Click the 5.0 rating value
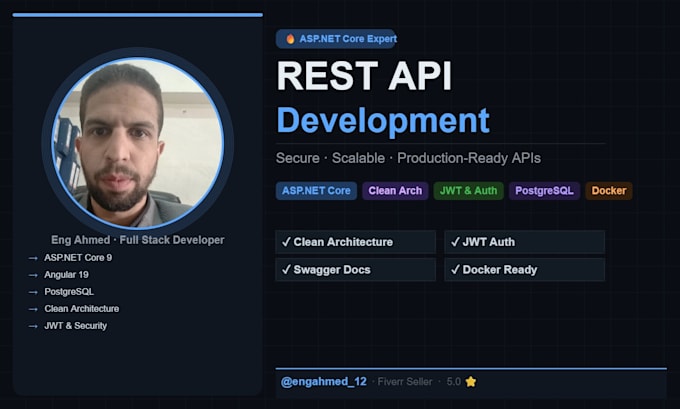Viewport: 680px width, 409px height. [x=454, y=382]
